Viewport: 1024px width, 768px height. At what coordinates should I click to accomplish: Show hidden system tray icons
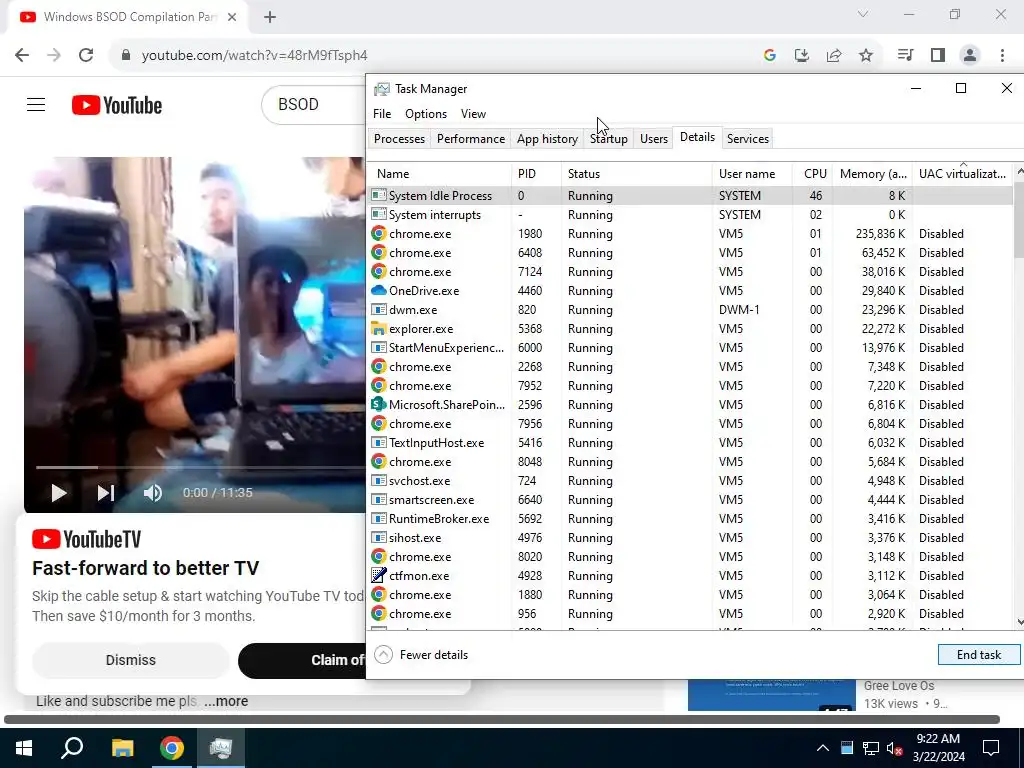point(823,748)
